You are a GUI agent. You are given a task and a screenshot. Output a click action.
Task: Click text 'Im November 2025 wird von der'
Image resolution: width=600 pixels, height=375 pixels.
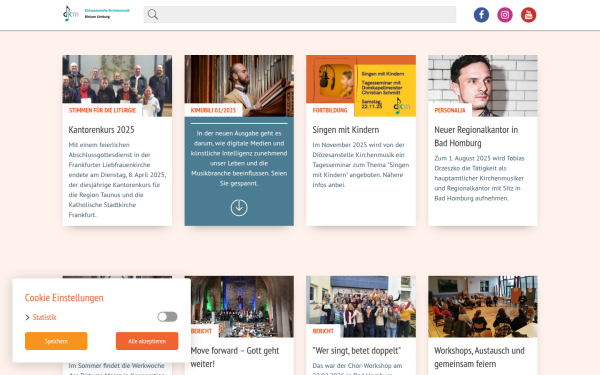[x=358, y=145]
